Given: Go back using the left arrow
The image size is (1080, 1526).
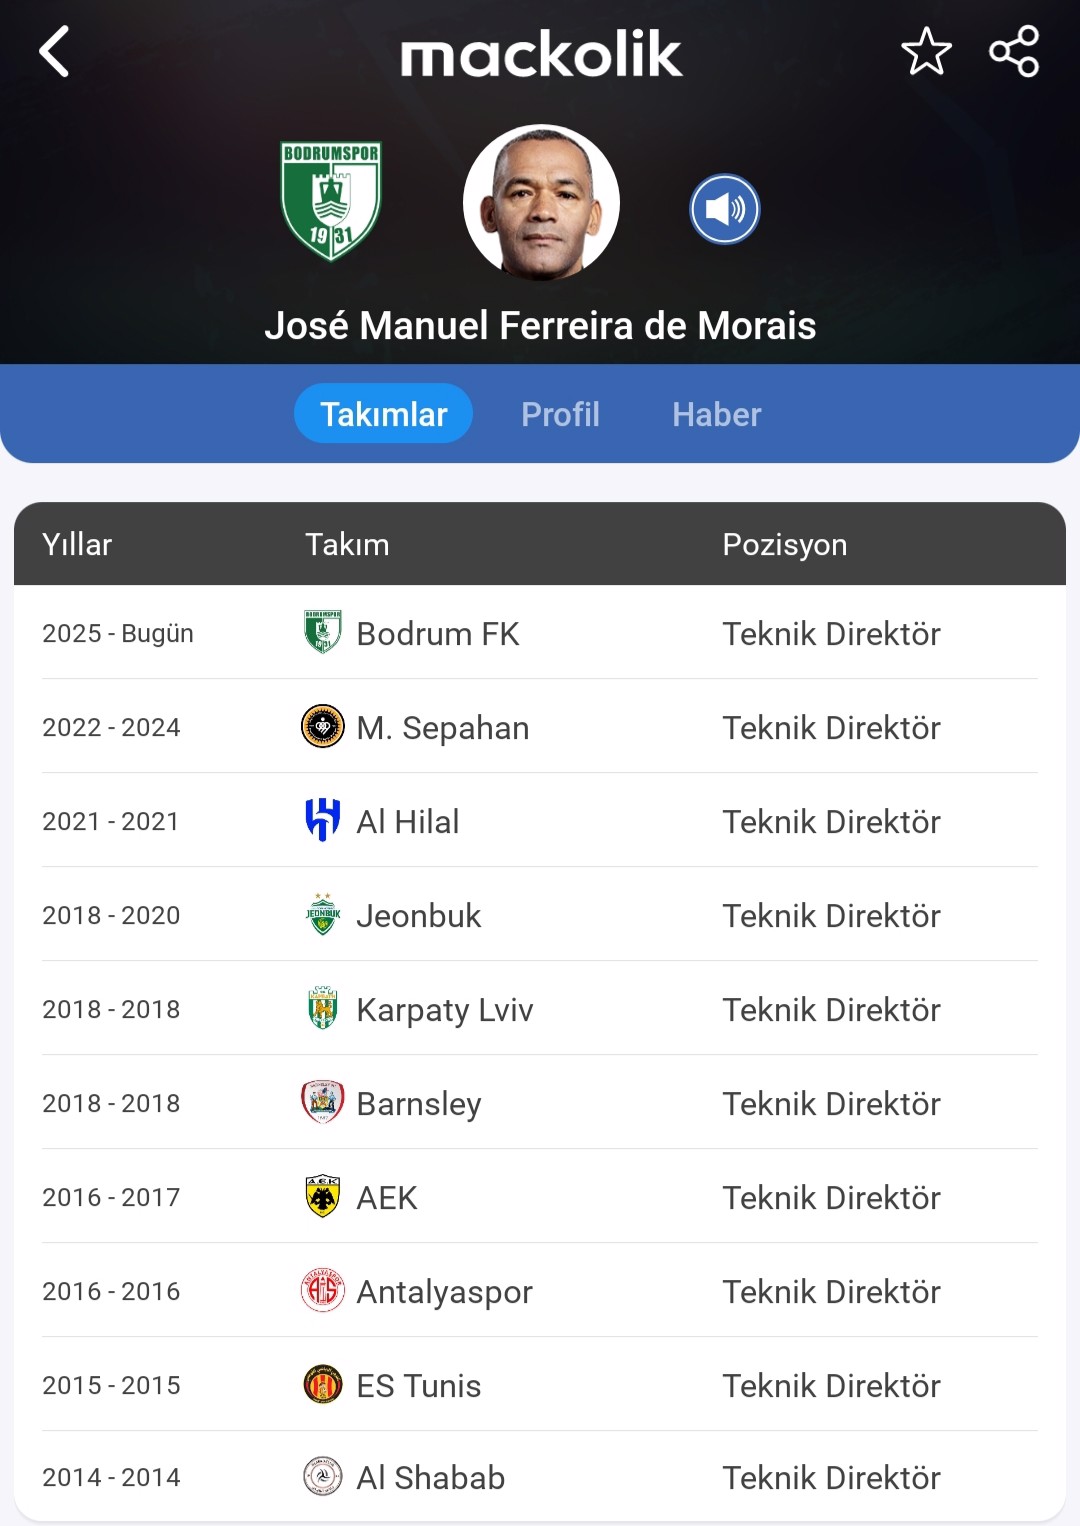Looking at the screenshot, I should 54,51.
